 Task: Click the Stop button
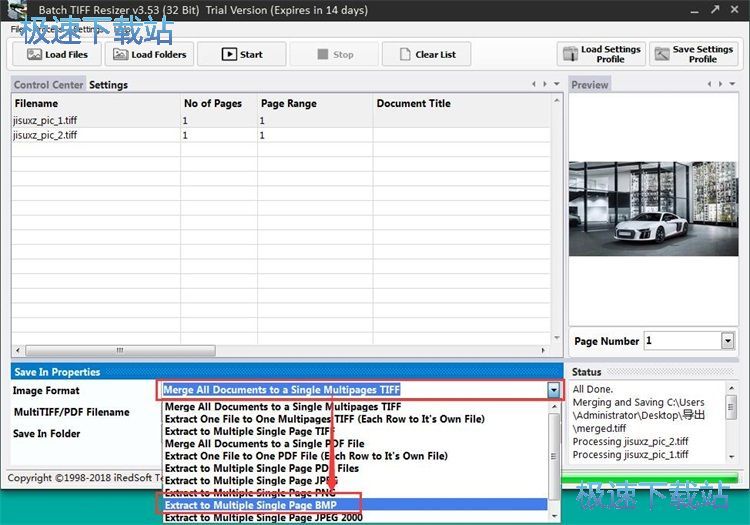[x=333, y=54]
